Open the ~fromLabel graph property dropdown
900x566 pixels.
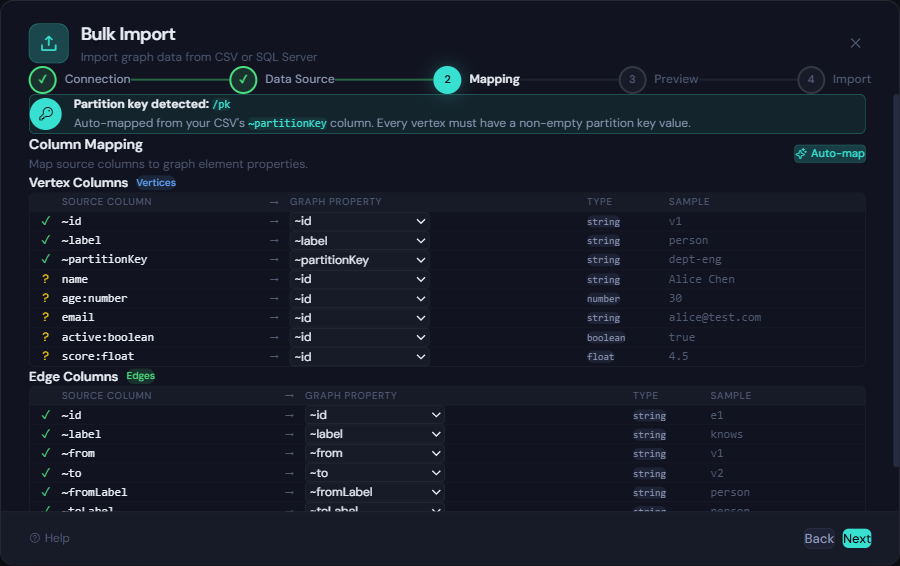375,493
